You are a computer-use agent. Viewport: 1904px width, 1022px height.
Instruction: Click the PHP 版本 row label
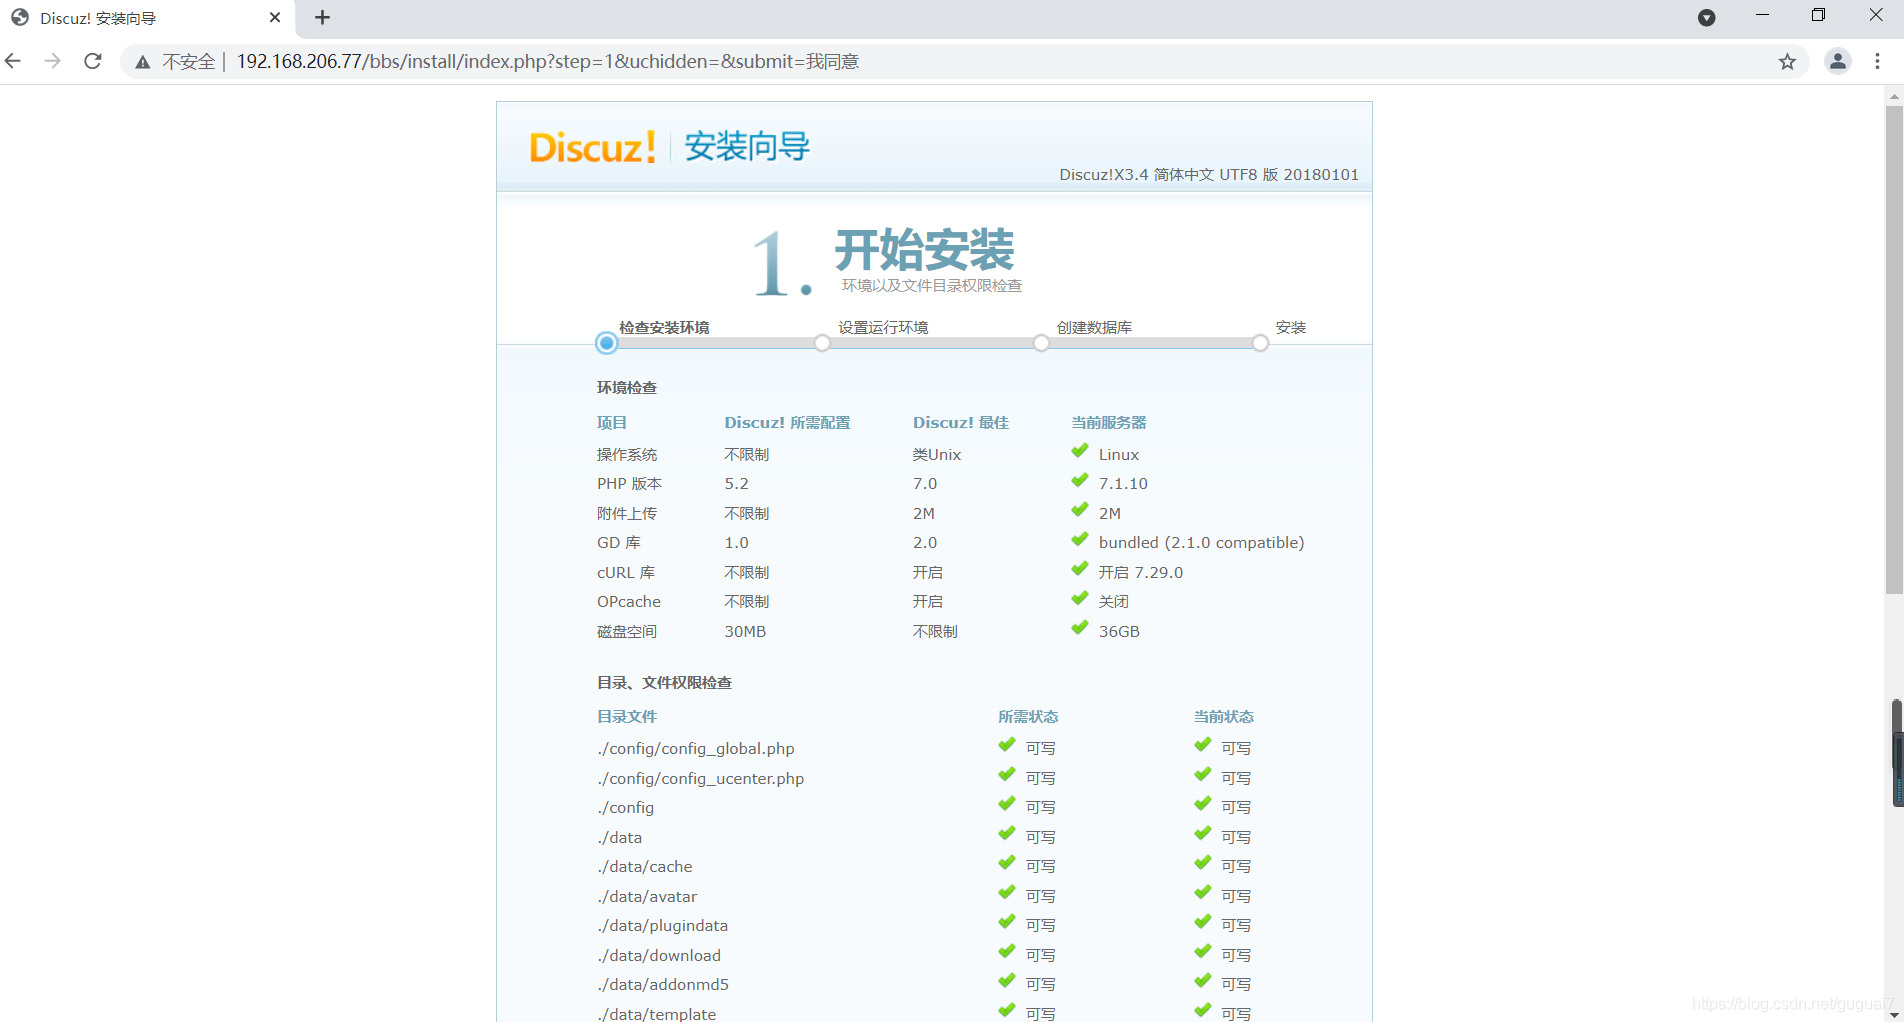(629, 484)
